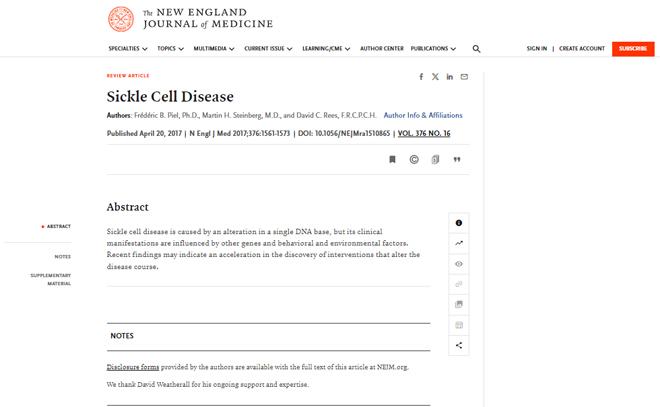660x407 pixels.
Task: Open the Author Center menu item
Action: tap(382, 49)
